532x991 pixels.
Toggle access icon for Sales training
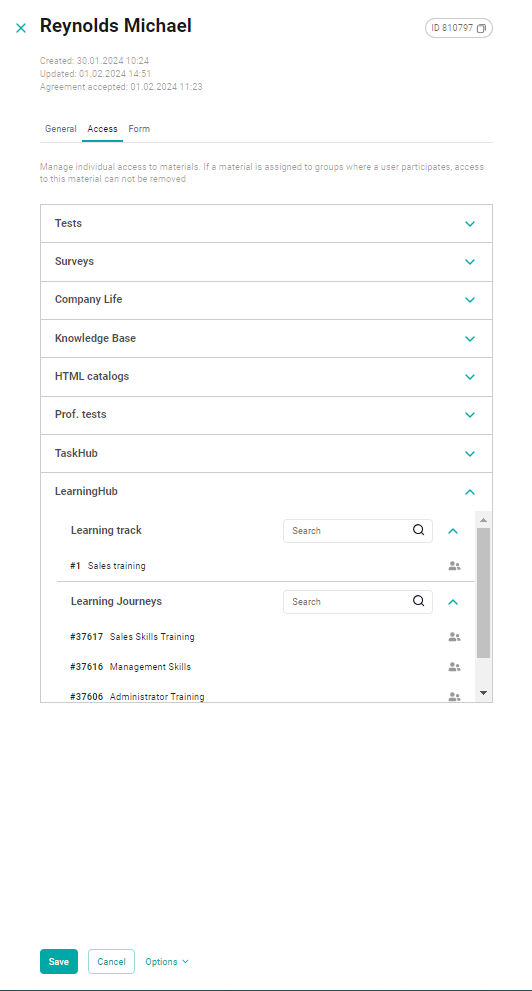coord(454,566)
